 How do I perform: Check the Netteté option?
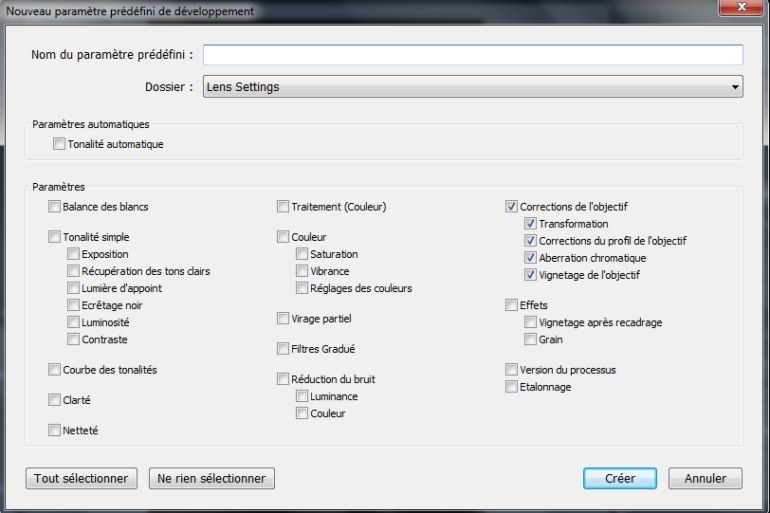(x=54, y=430)
